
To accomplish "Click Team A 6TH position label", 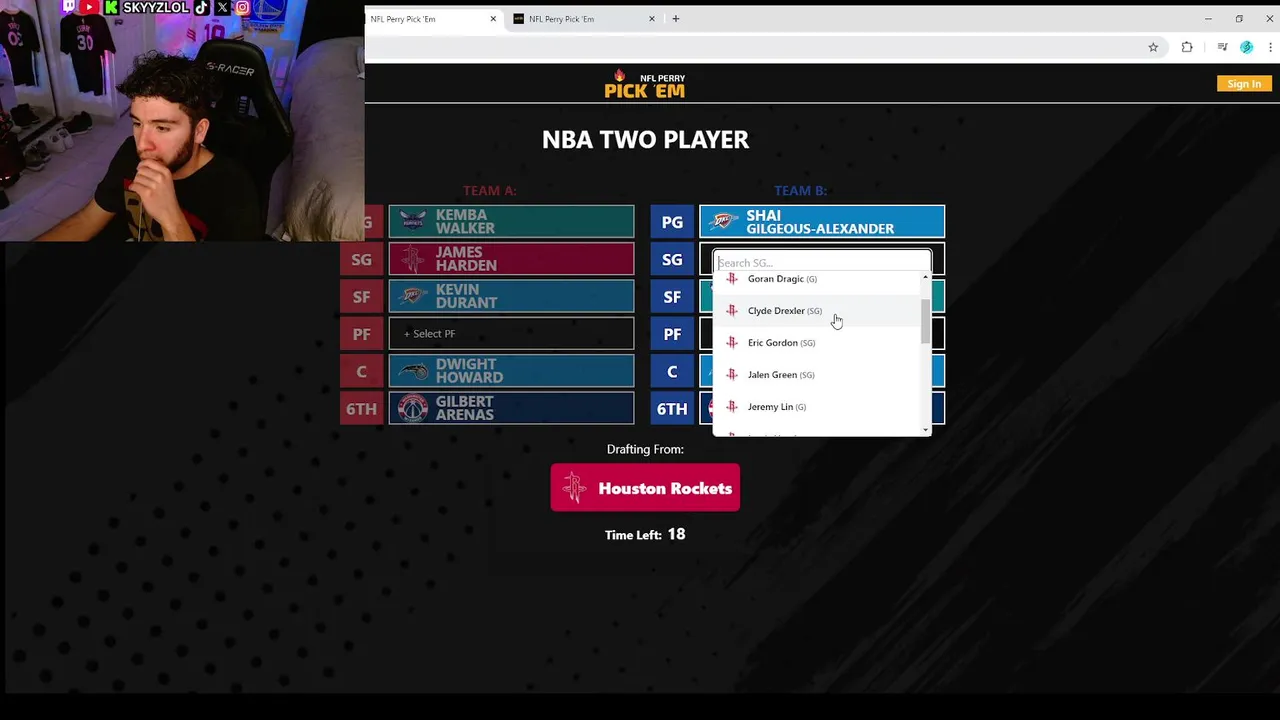I will point(361,408).
